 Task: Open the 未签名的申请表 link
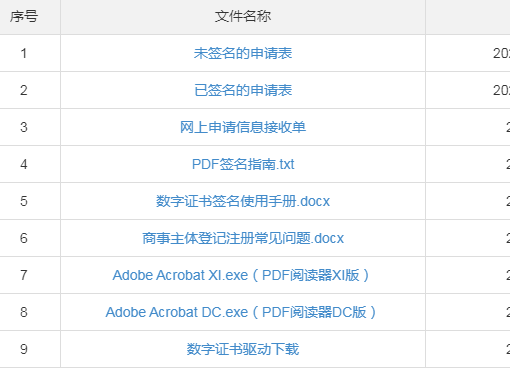[243, 53]
